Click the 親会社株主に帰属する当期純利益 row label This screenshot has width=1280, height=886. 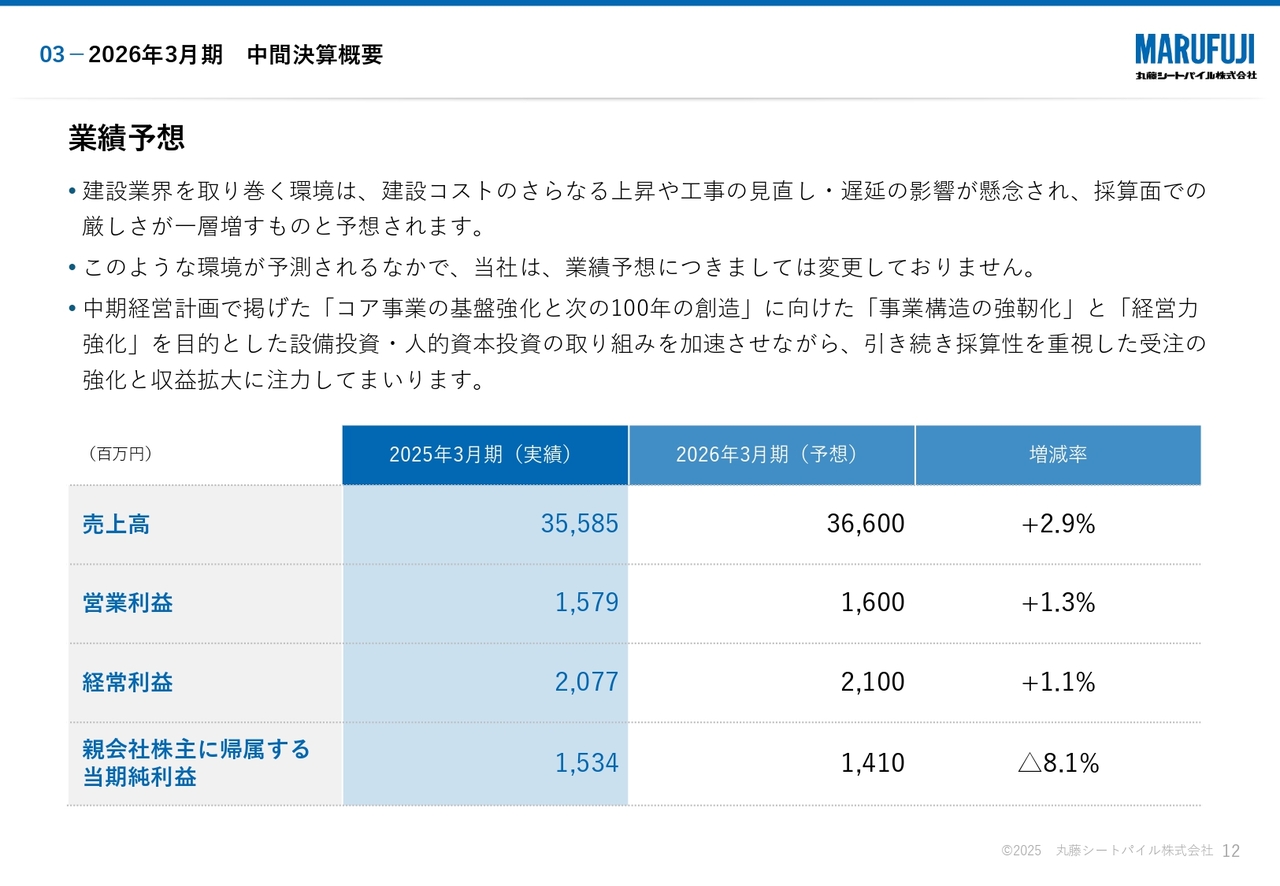[196, 763]
